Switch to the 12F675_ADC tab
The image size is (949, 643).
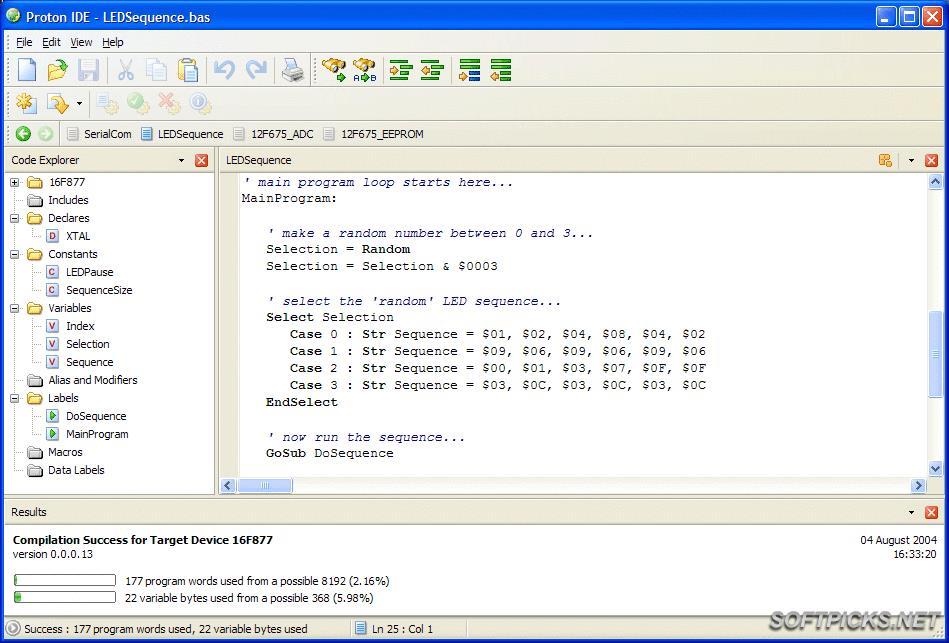click(274, 134)
